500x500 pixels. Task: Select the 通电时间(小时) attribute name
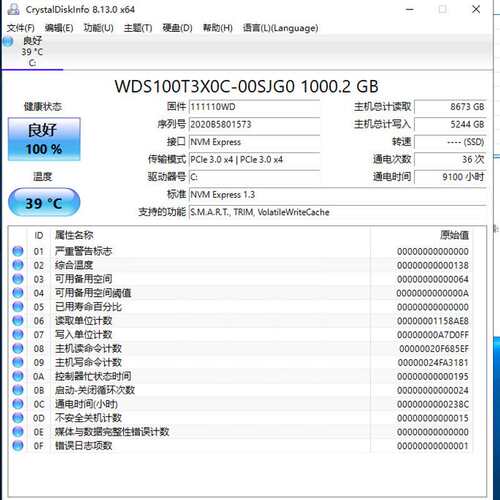point(86,404)
